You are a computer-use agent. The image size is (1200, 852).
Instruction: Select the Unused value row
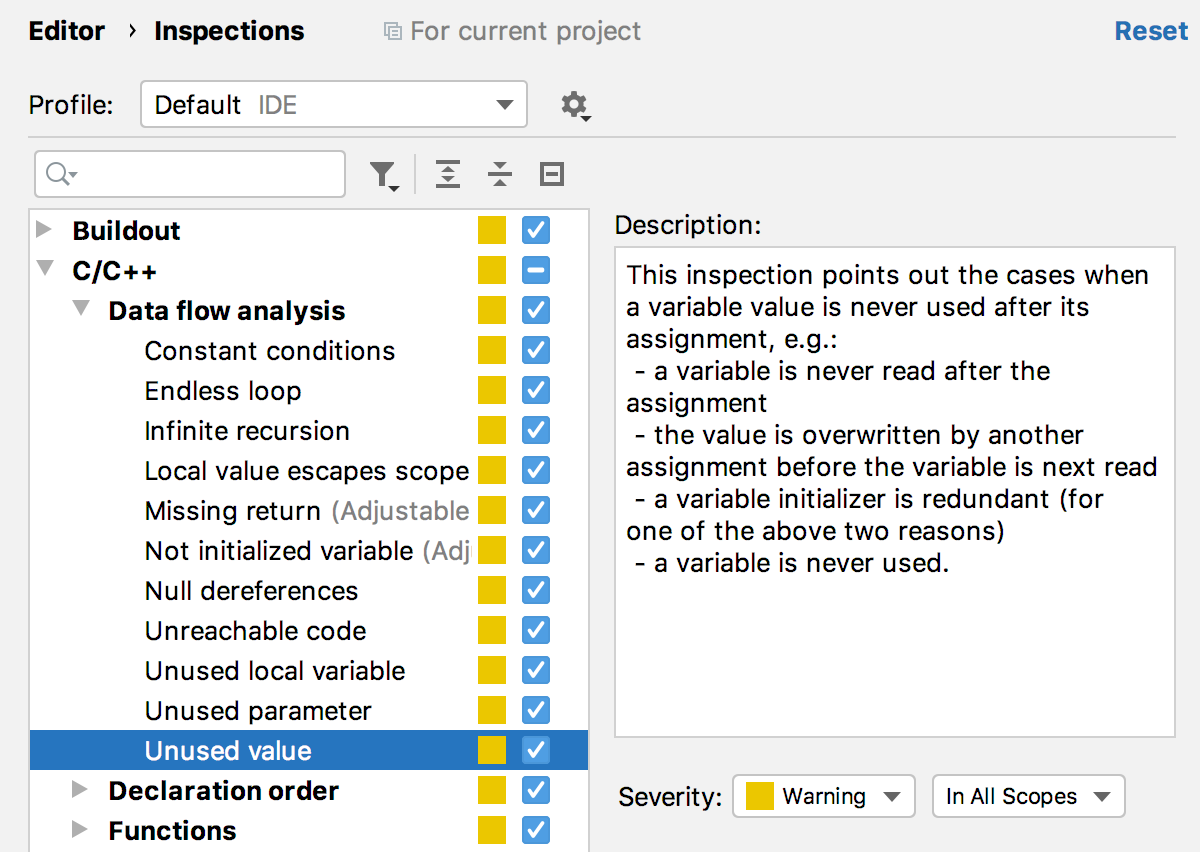coord(309,751)
